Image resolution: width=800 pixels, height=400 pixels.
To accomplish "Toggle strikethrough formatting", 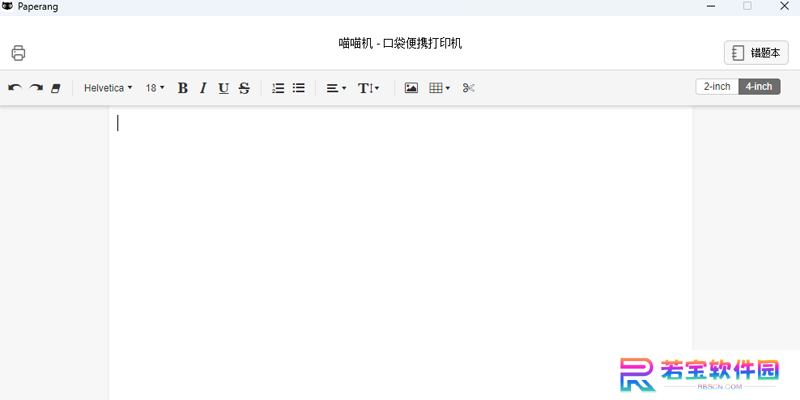I will (x=244, y=88).
